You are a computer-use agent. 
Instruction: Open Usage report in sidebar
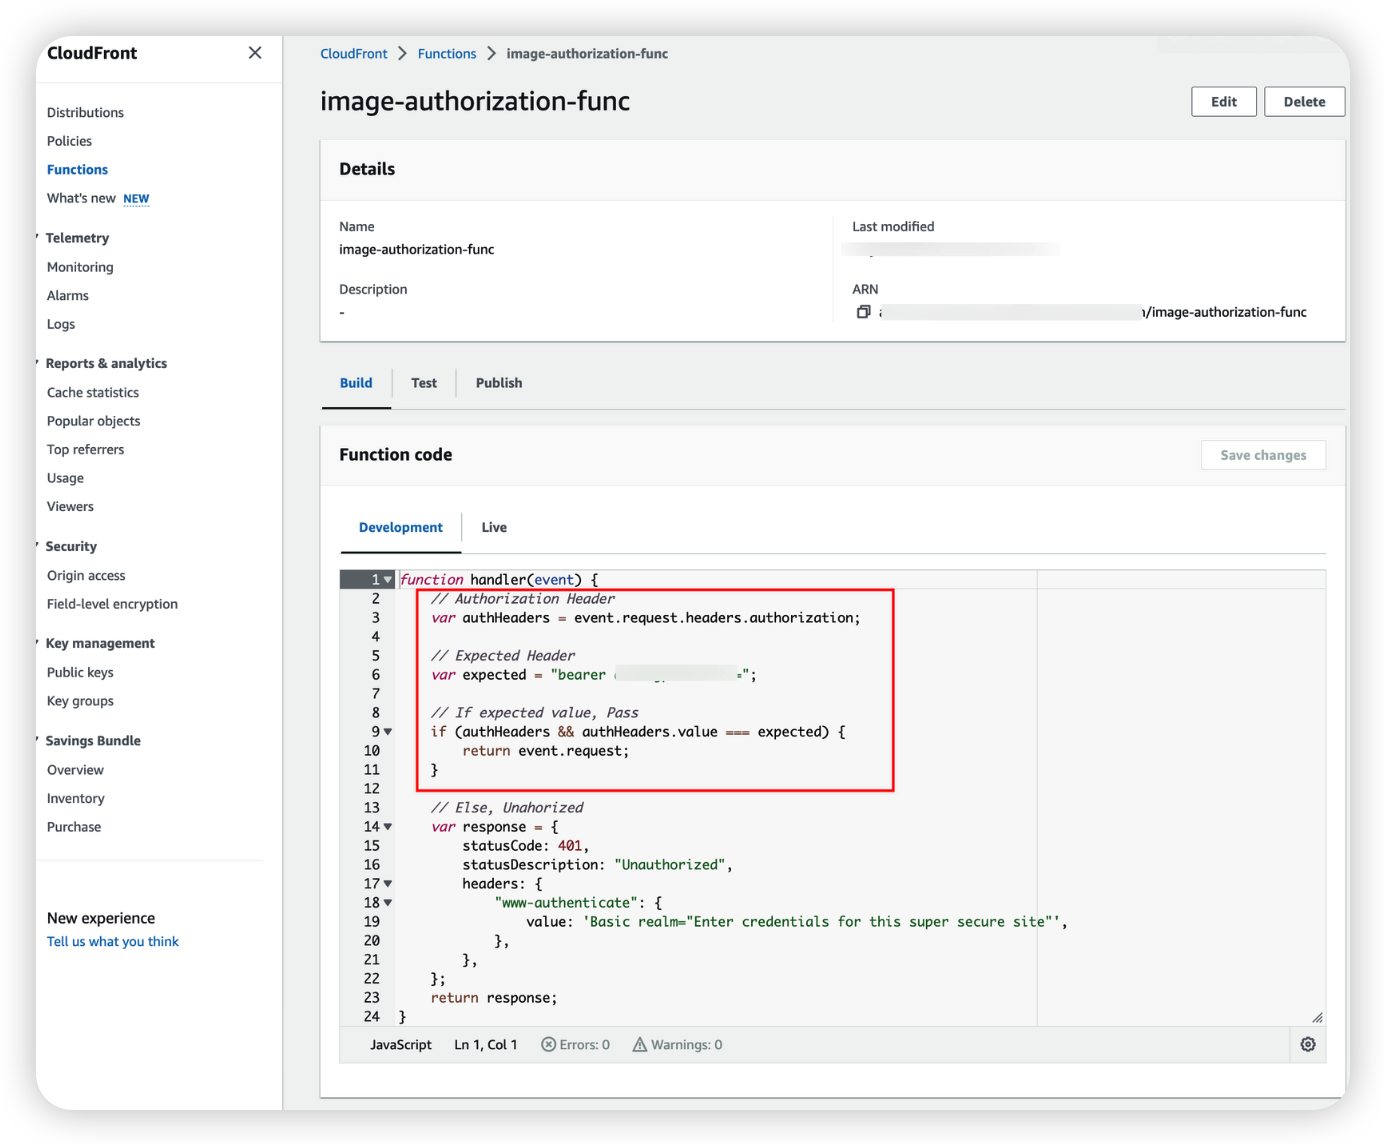point(65,479)
